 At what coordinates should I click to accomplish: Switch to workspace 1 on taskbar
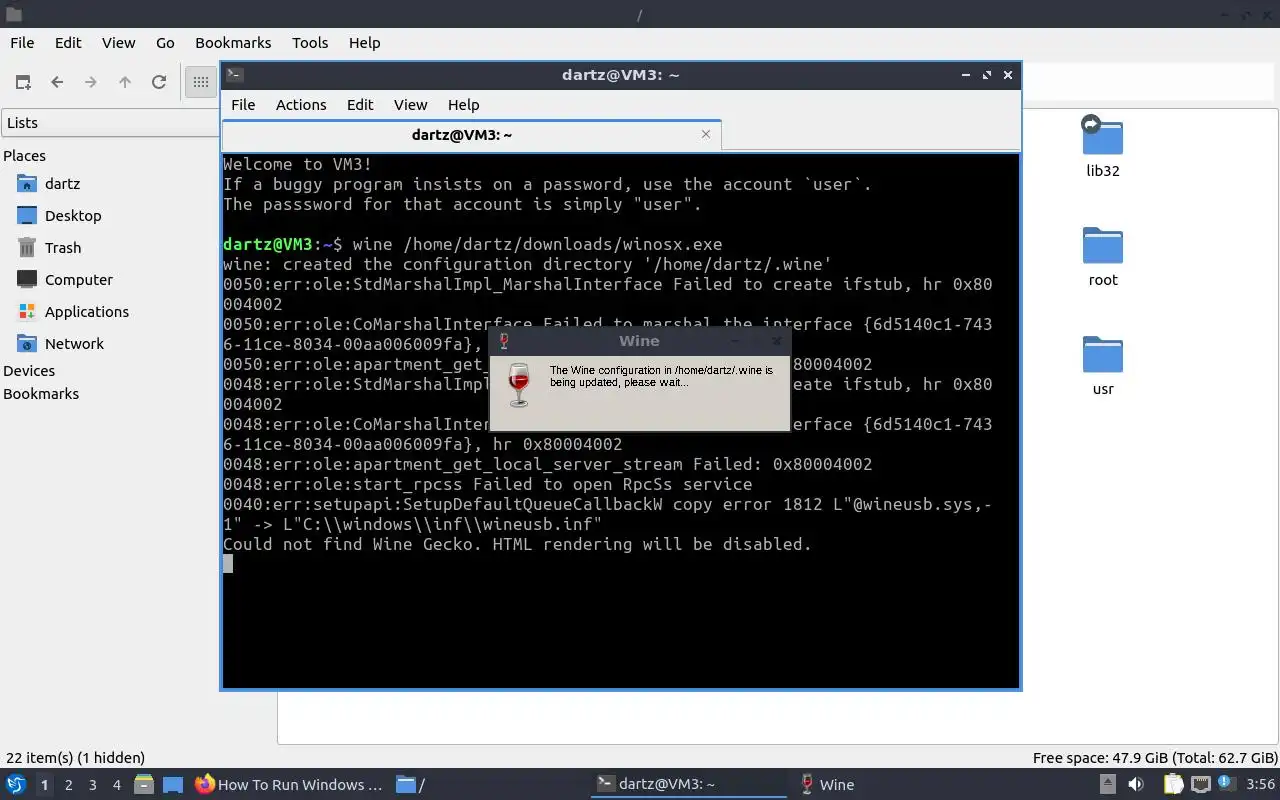44,785
